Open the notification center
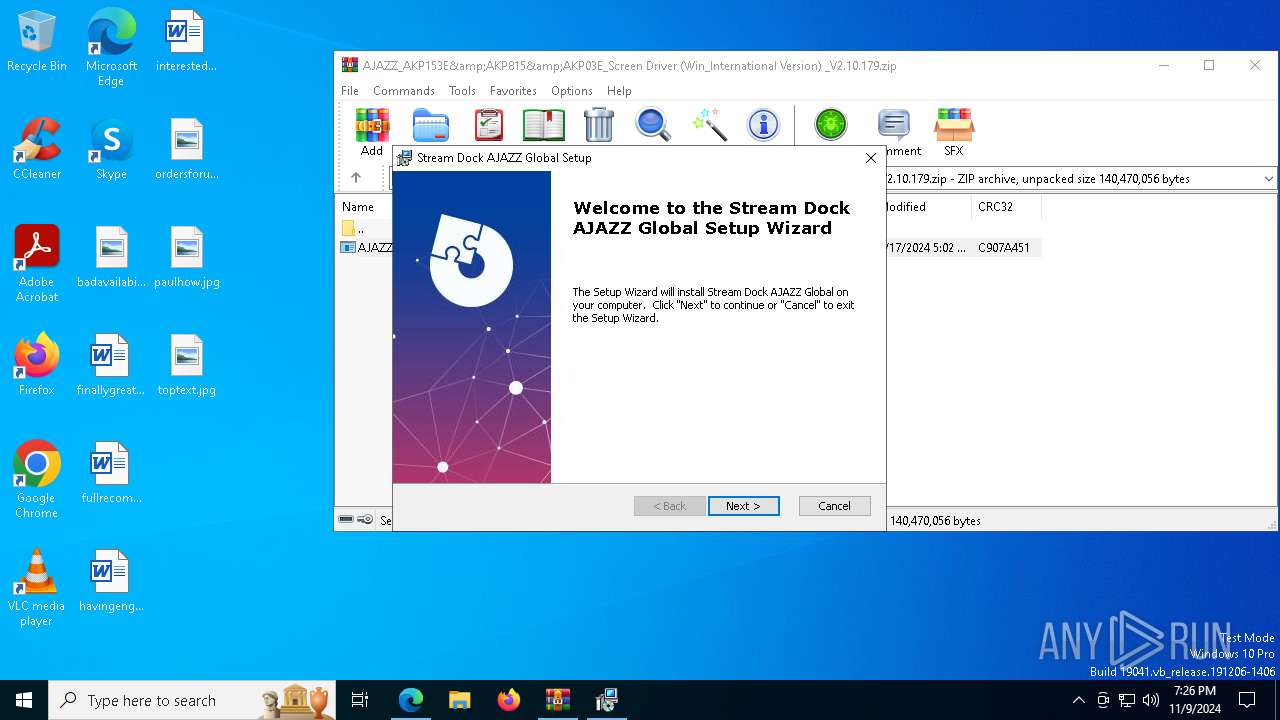The image size is (1280, 720). coord(1247,700)
